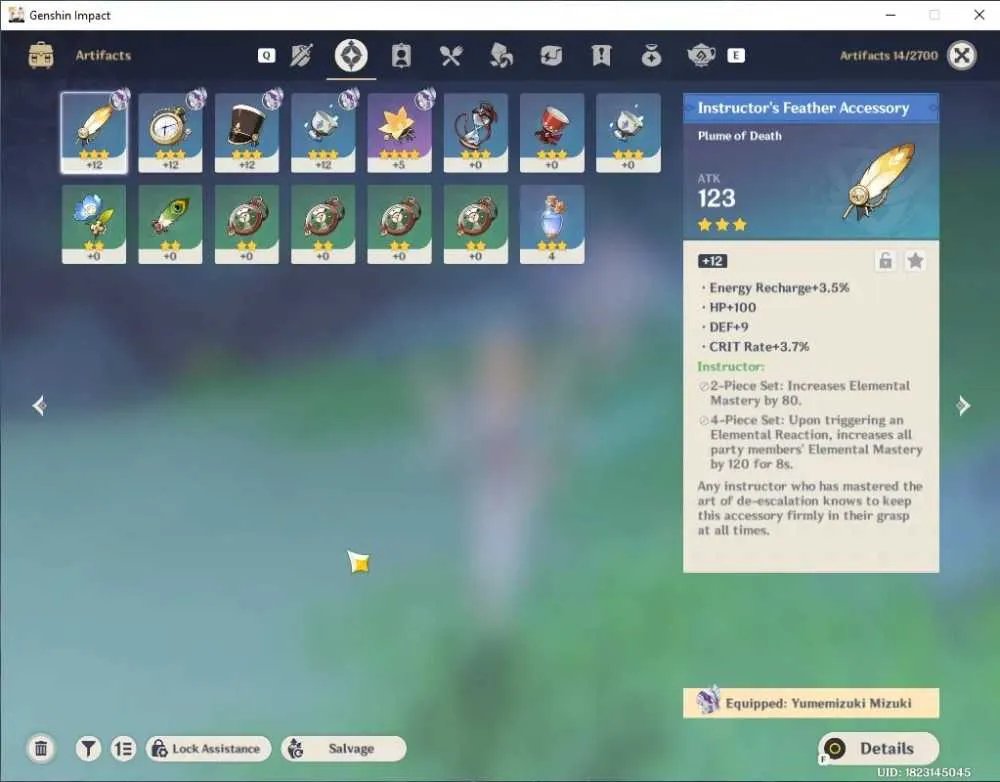Click the Lock Assistance button
The image size is (1000, 782).
tap(209, 748)
